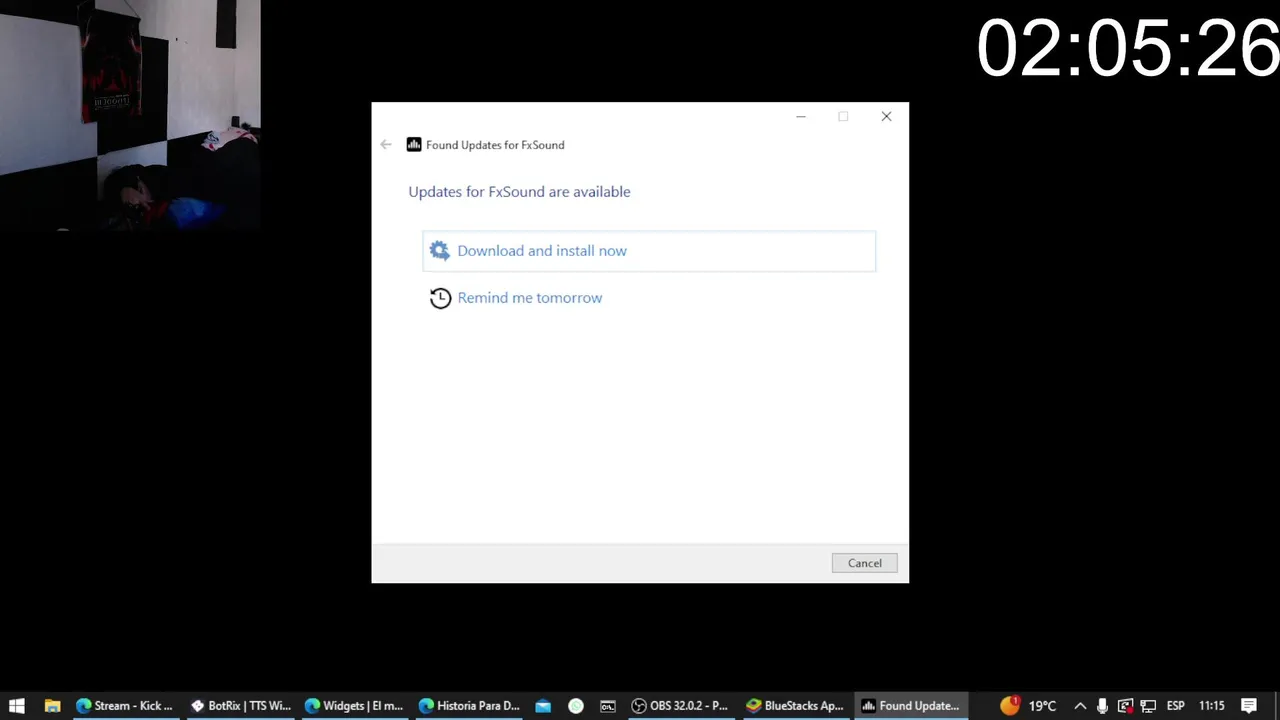Minimize the FxSound updater dialog
The height and width of the screenshot is (720, 1280).
801,117
